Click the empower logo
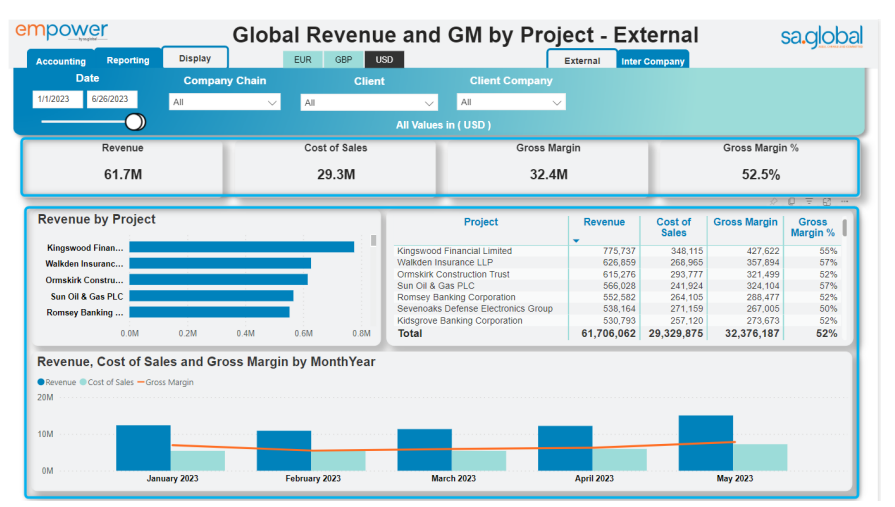 pyautogui.click(x=61, y=31)
